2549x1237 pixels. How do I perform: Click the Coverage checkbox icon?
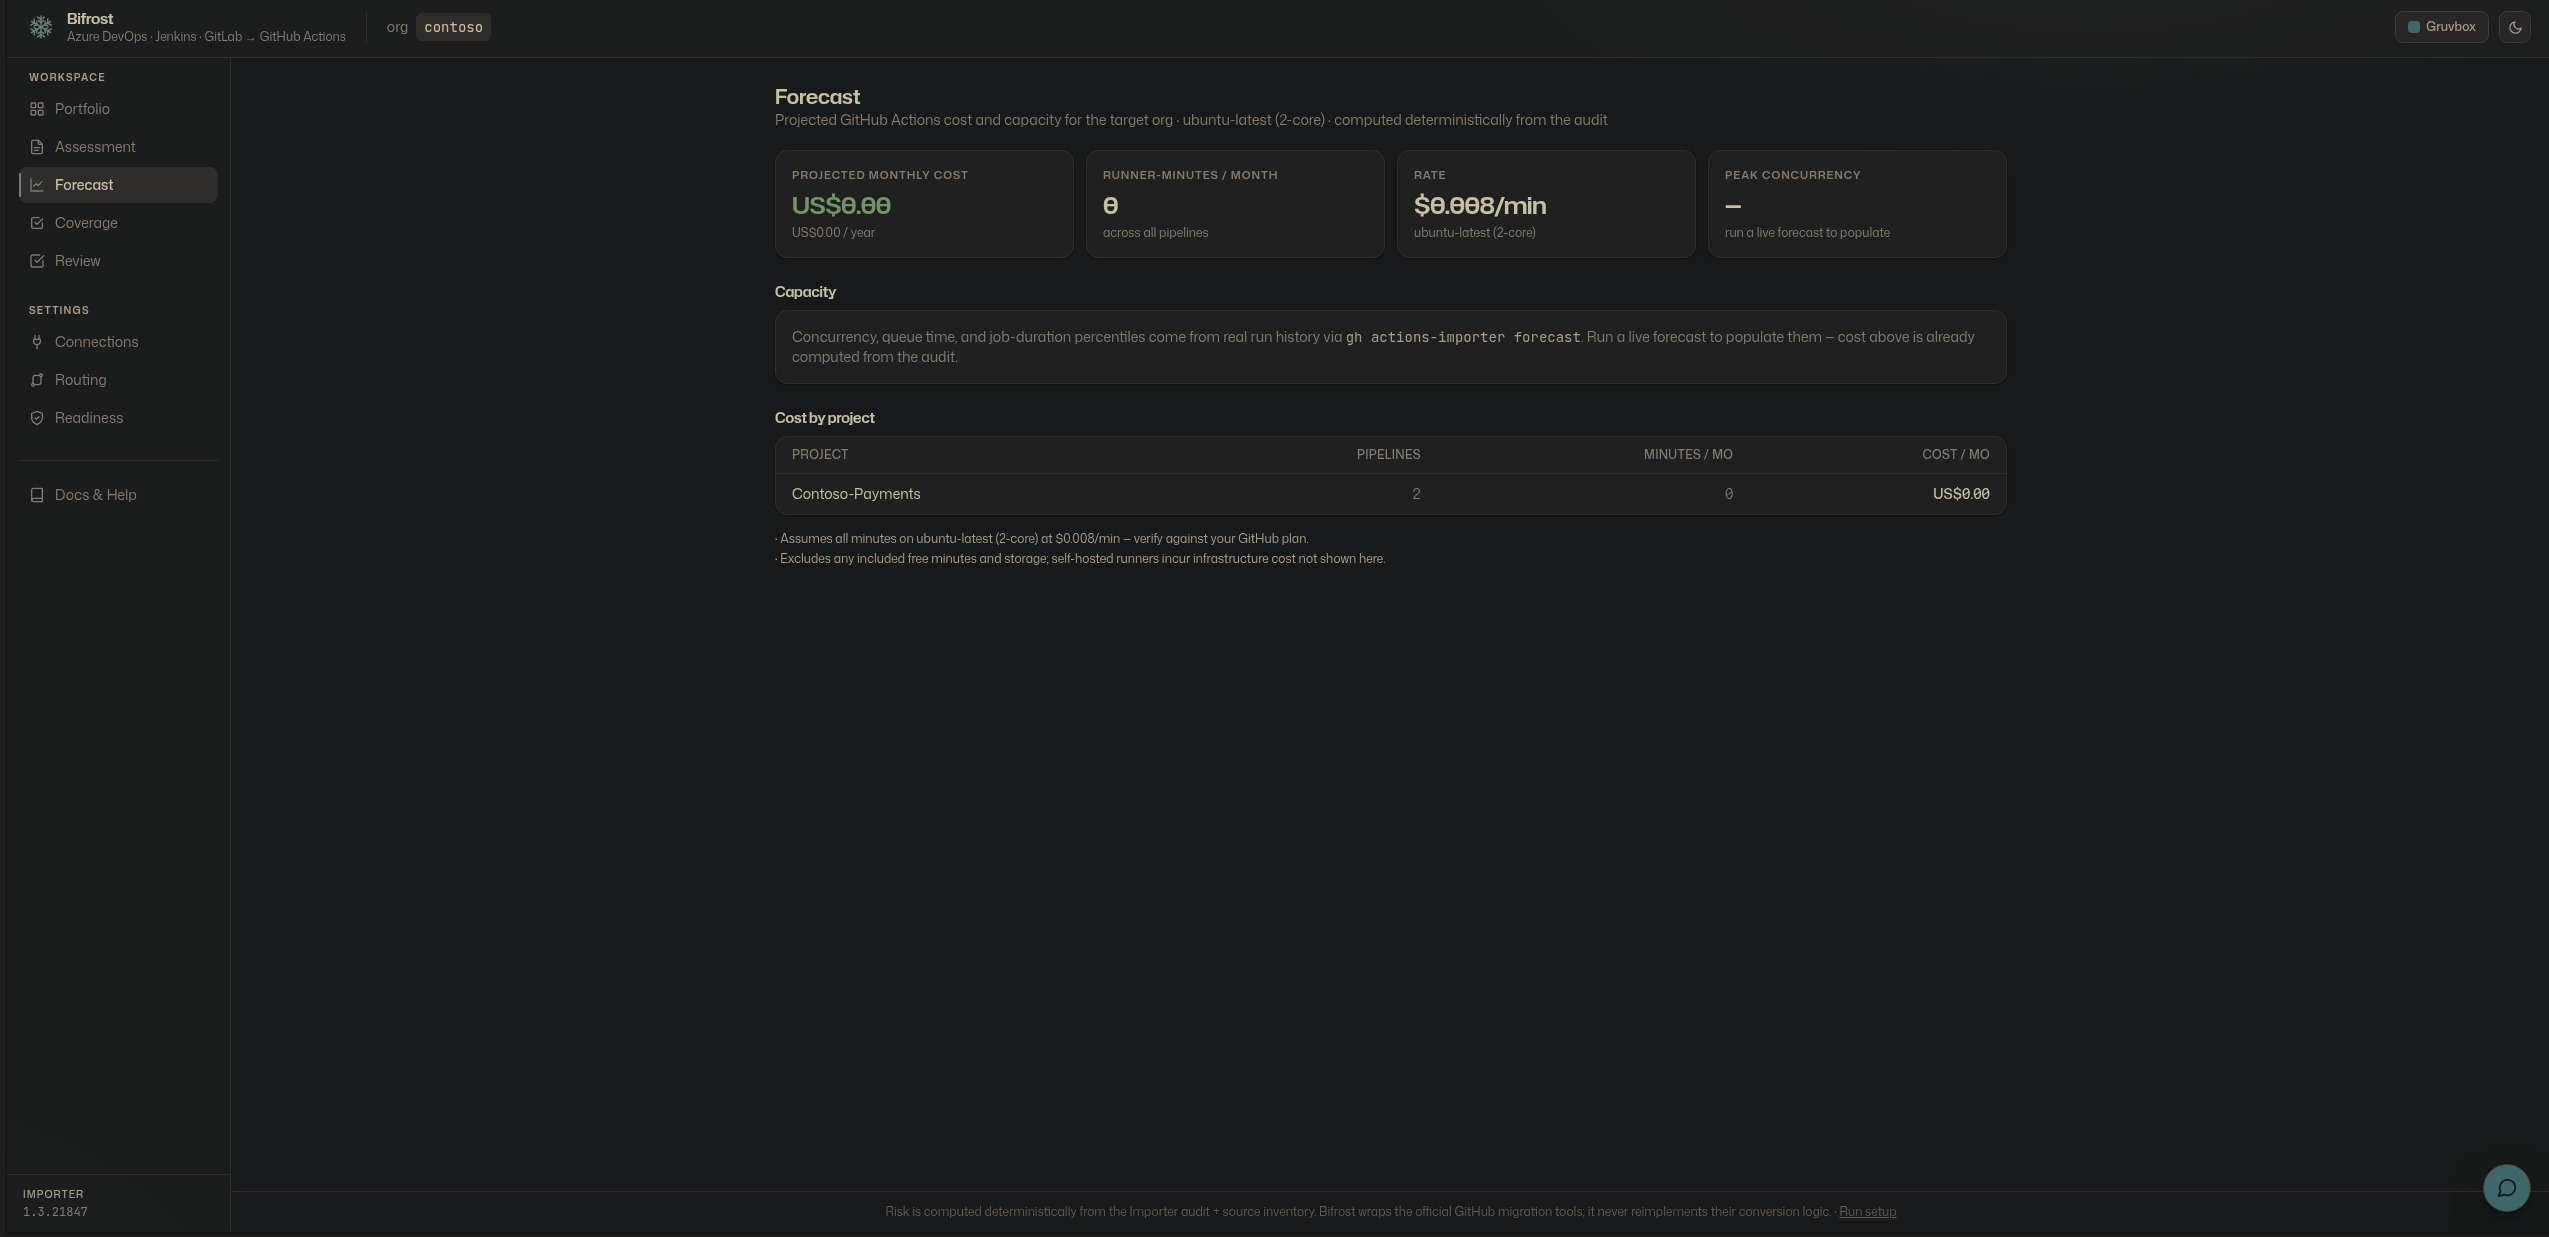click(37, 223)
